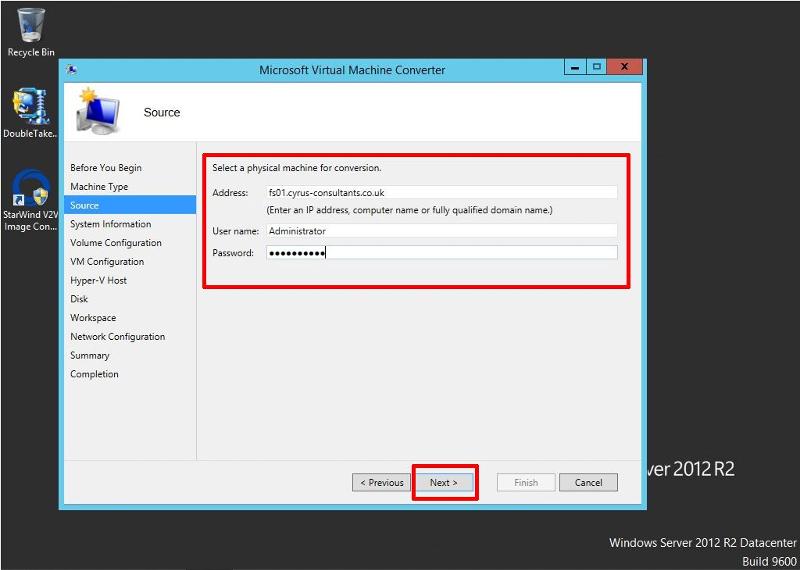The height and width of the screenshot is (570, 800).
Task: Open the Summary step
Action: tap(90, 356)
